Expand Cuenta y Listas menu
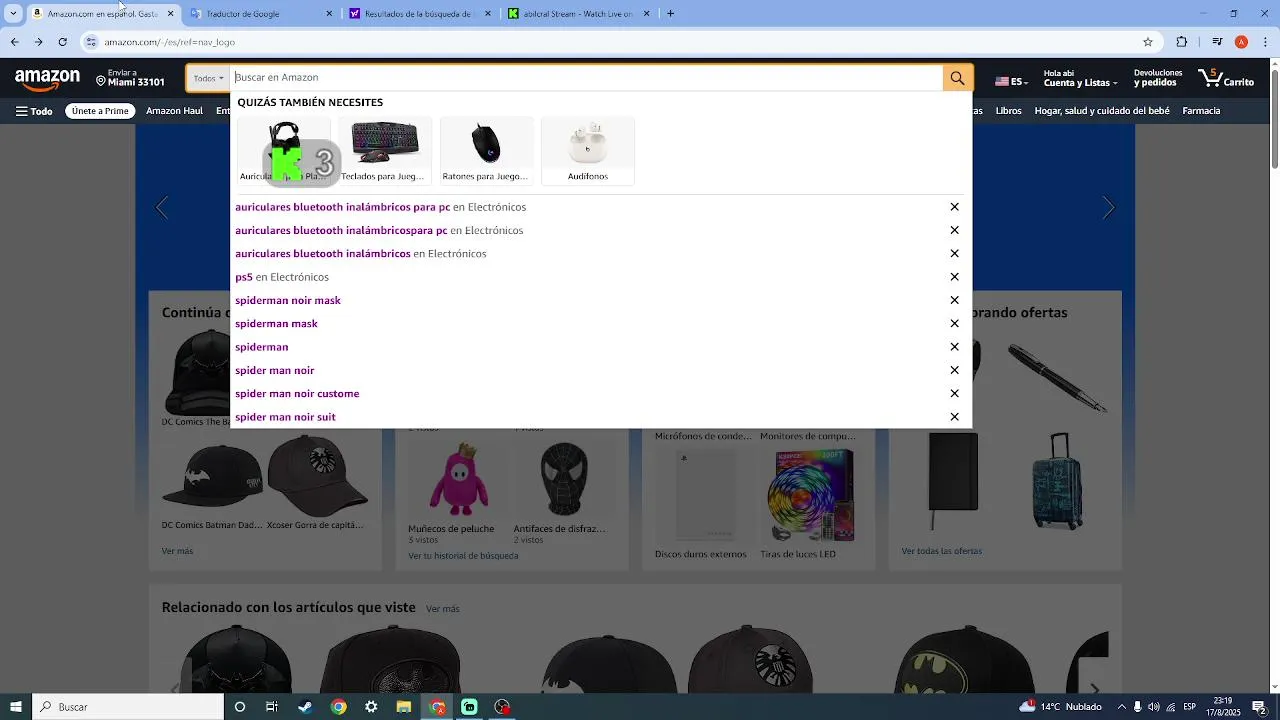This screenshot has width=1280, height=720. (x=1079, y=78)
